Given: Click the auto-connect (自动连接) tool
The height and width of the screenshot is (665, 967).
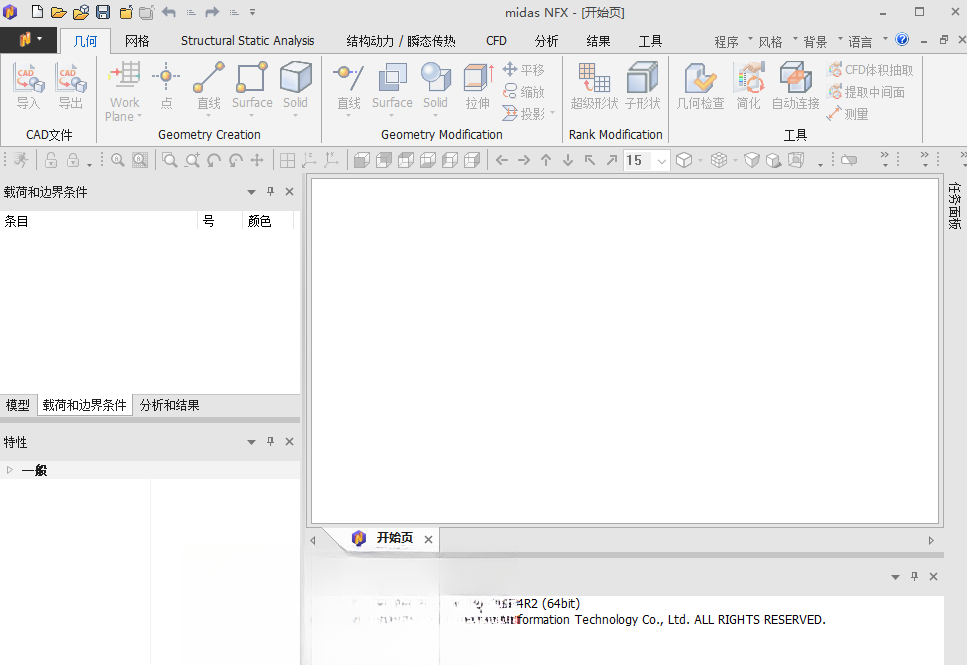Looking at the screenshot, I should coord(796,86).
